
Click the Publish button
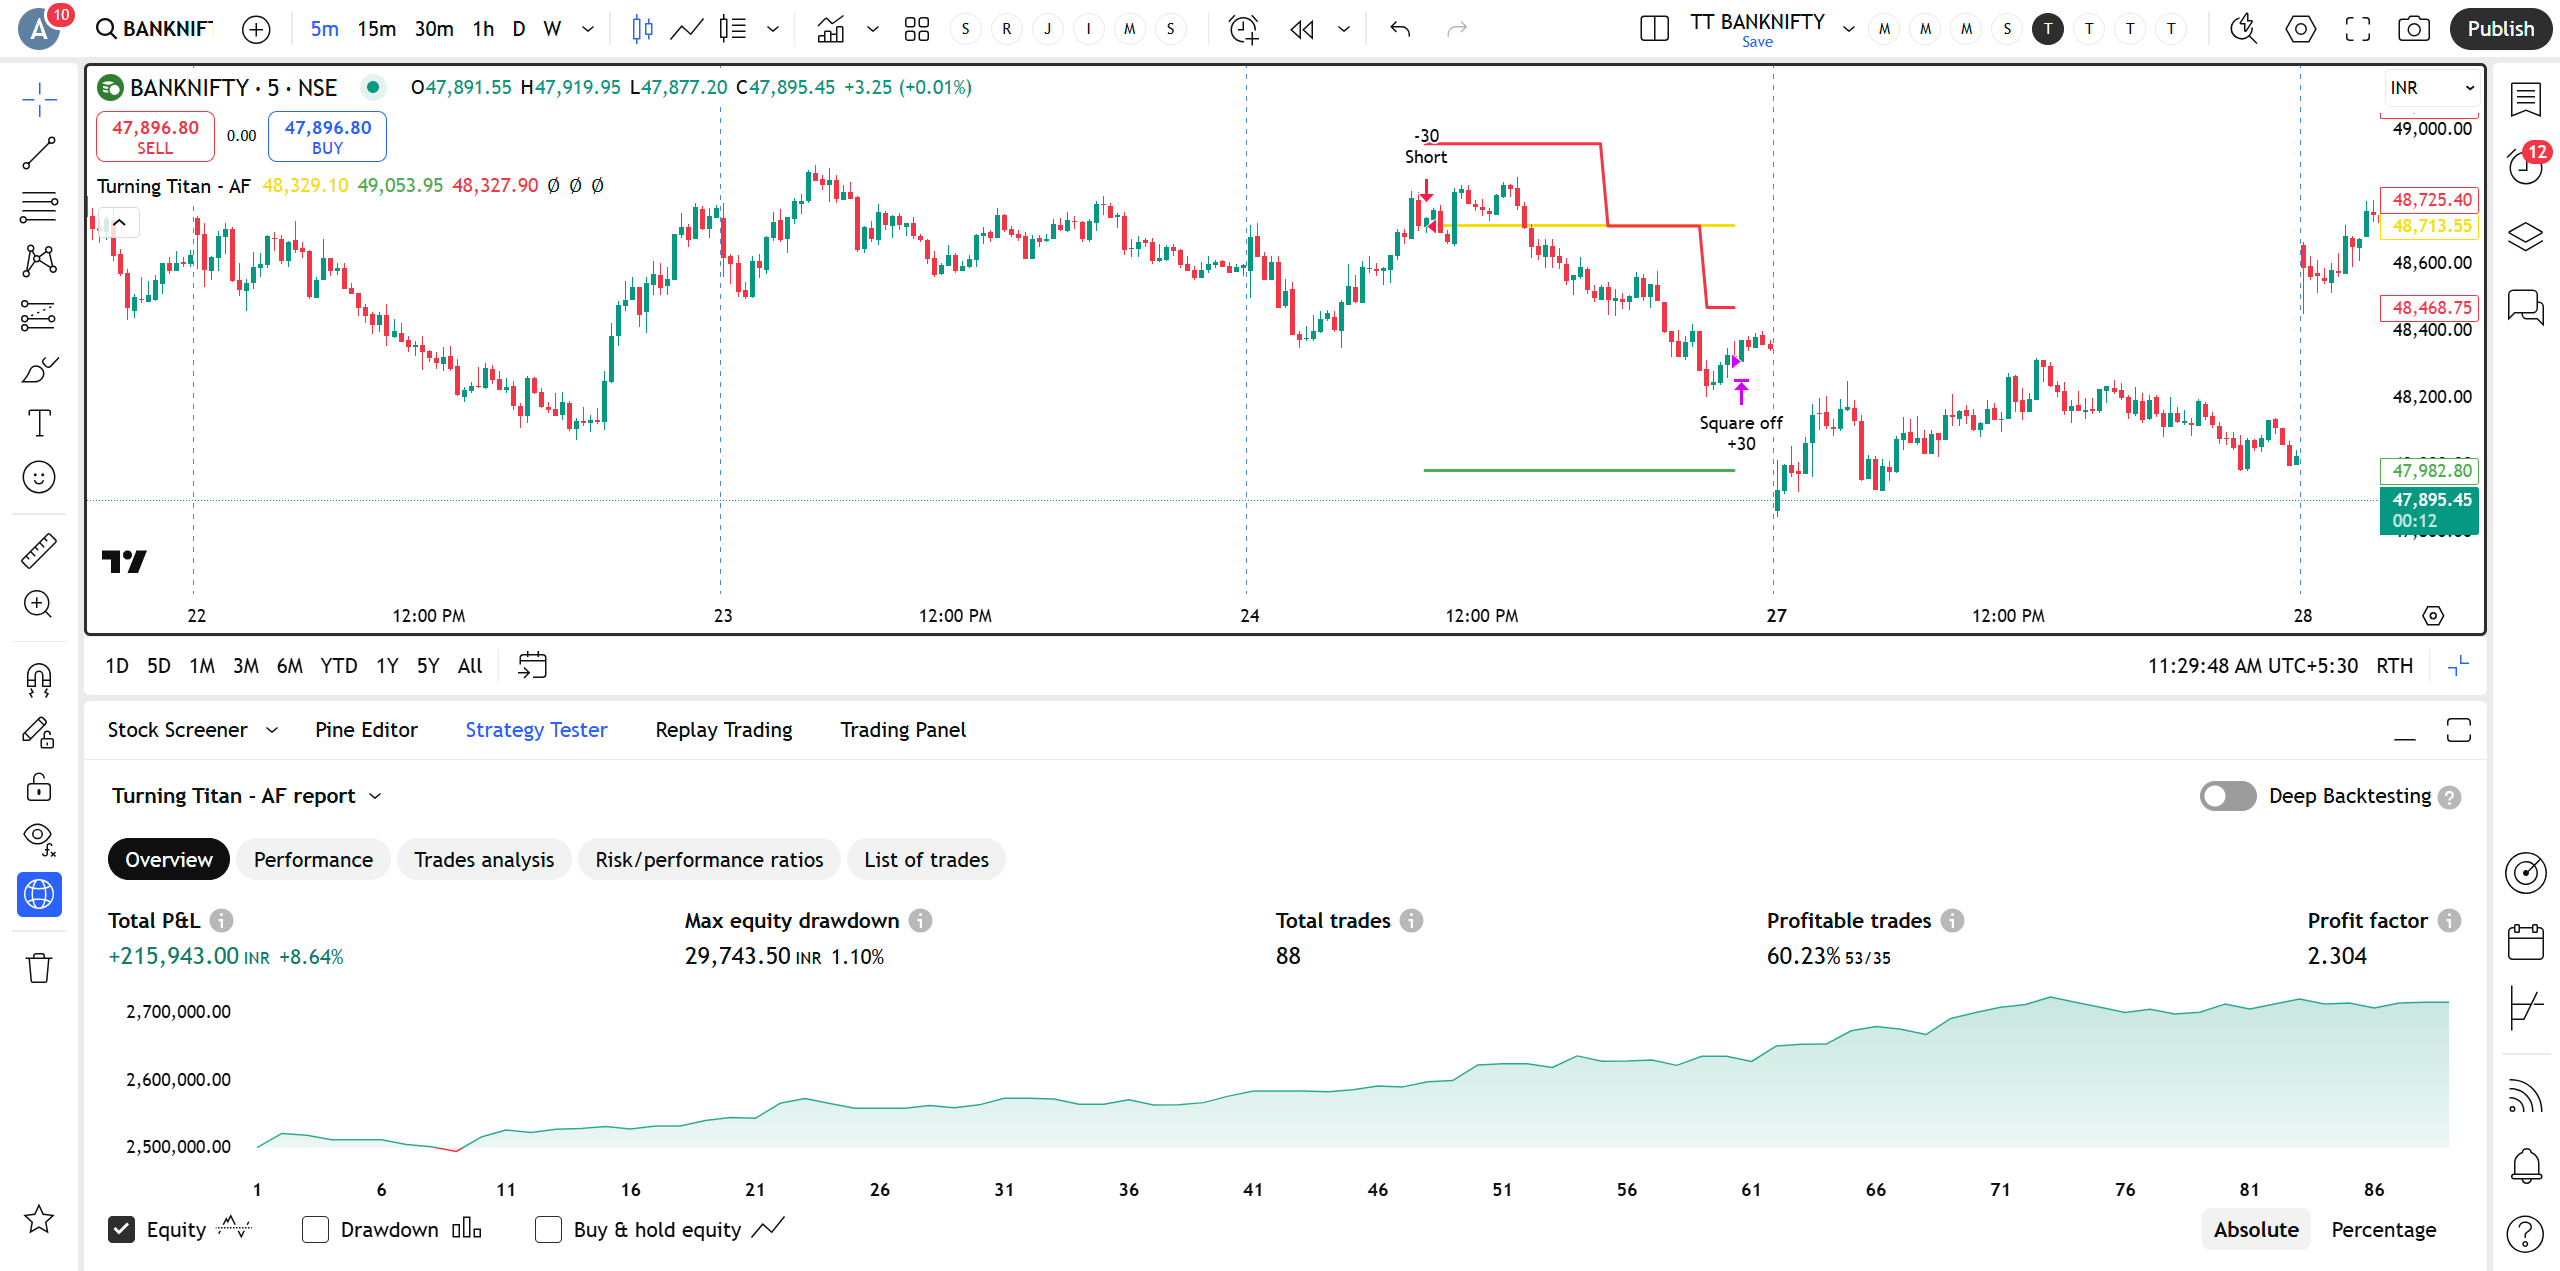coord(2500,29)
